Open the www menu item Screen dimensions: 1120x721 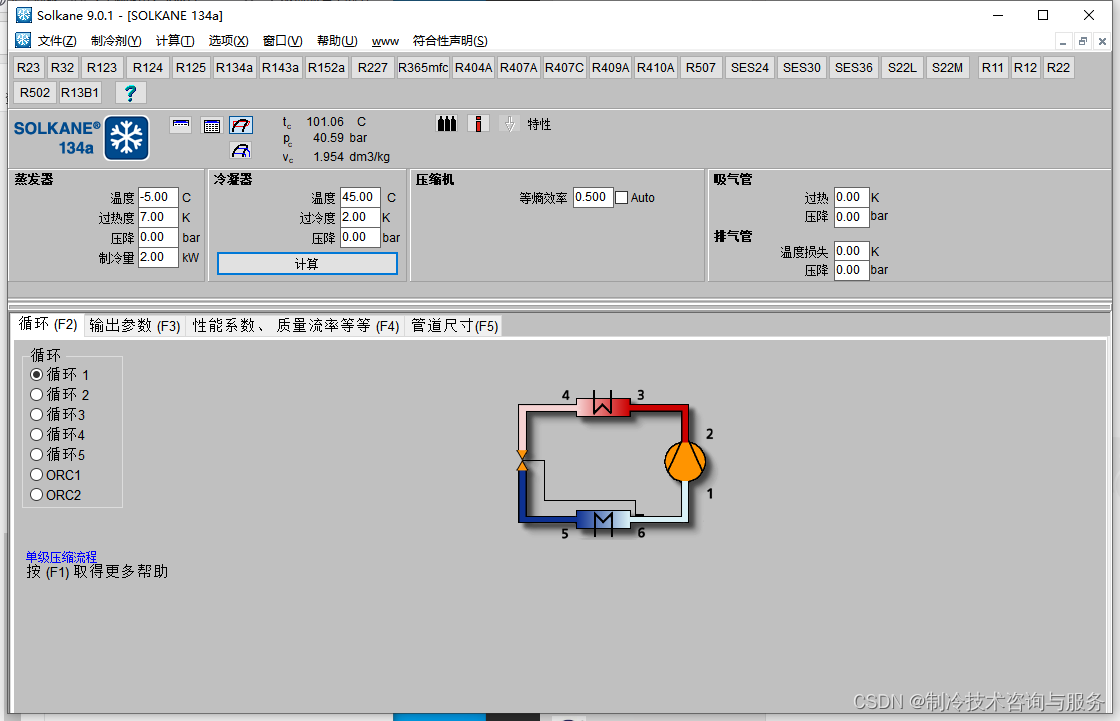pyautogui.click(x=385, y=41)
